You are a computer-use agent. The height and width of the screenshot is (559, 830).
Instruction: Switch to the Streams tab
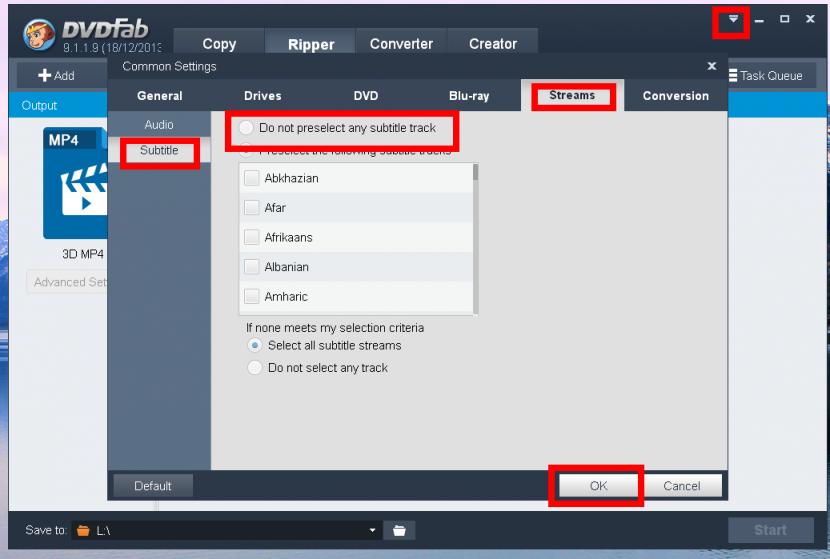571,96
